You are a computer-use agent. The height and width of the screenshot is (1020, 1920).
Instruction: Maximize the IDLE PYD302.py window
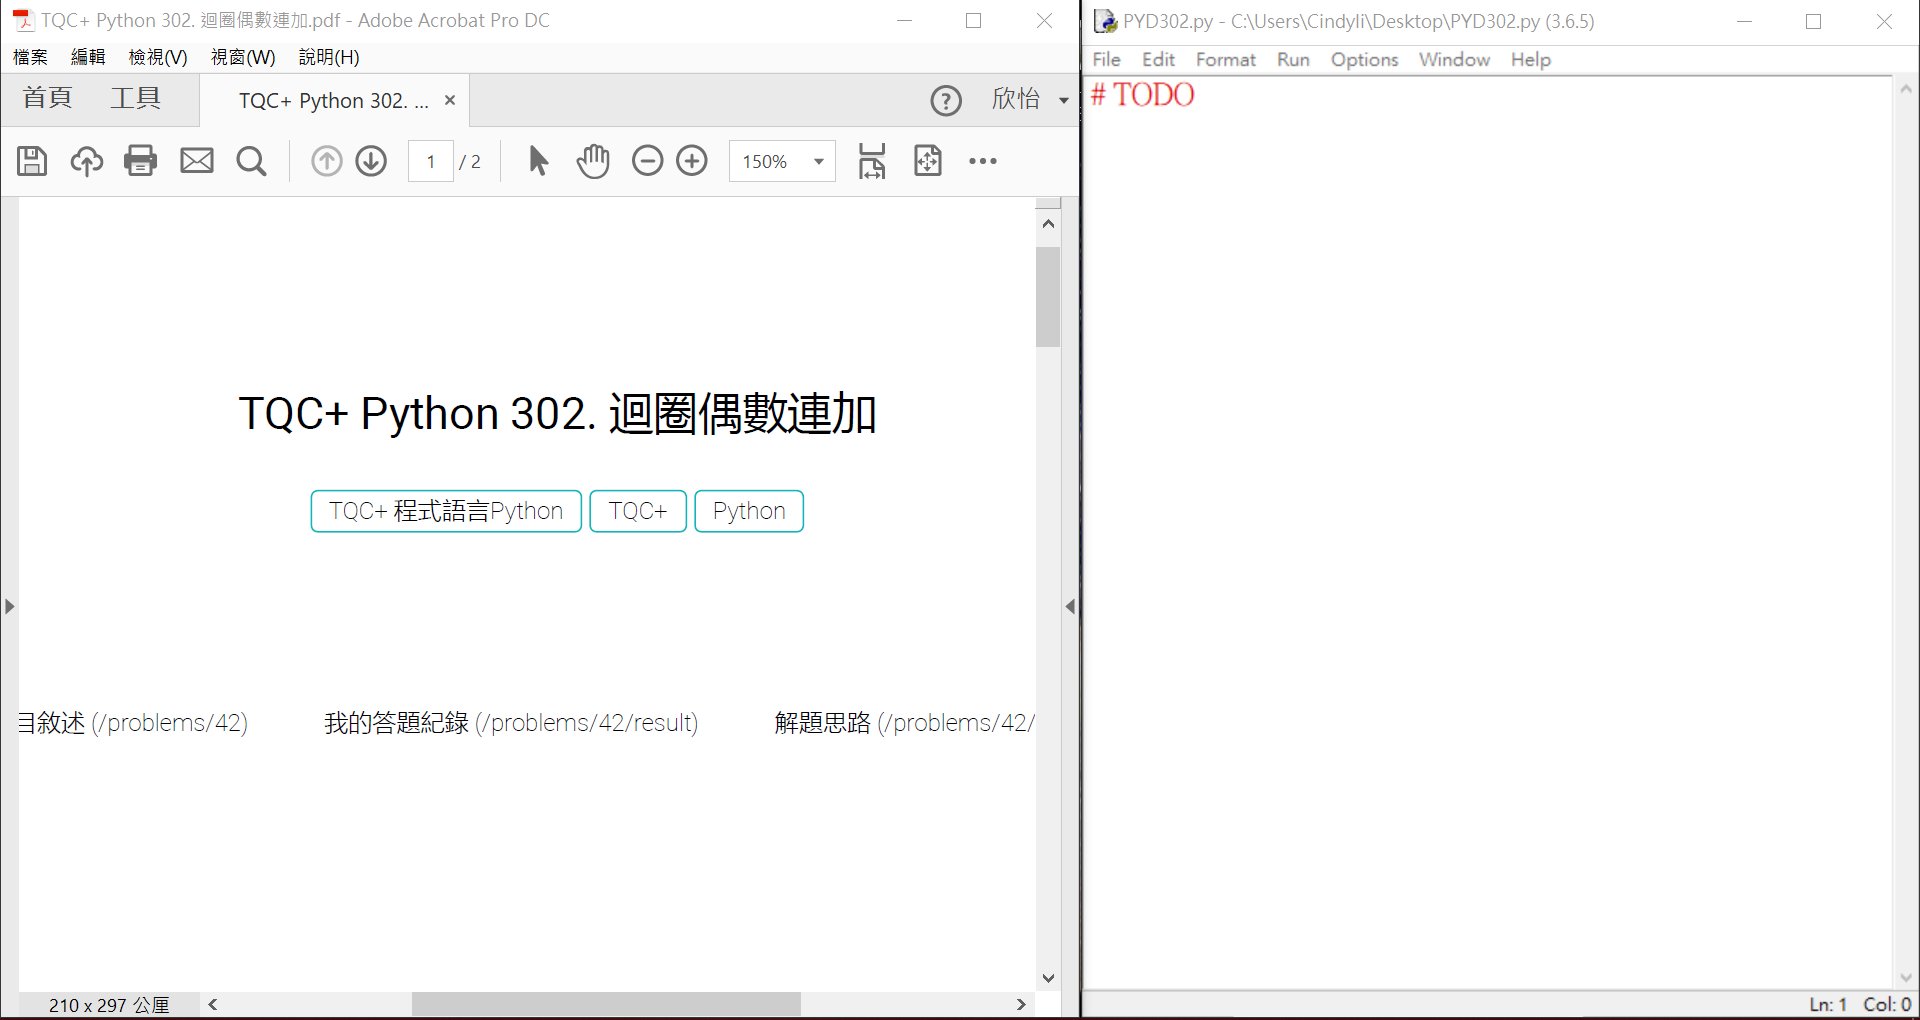pyautogui.click(x=1813, y=21)
